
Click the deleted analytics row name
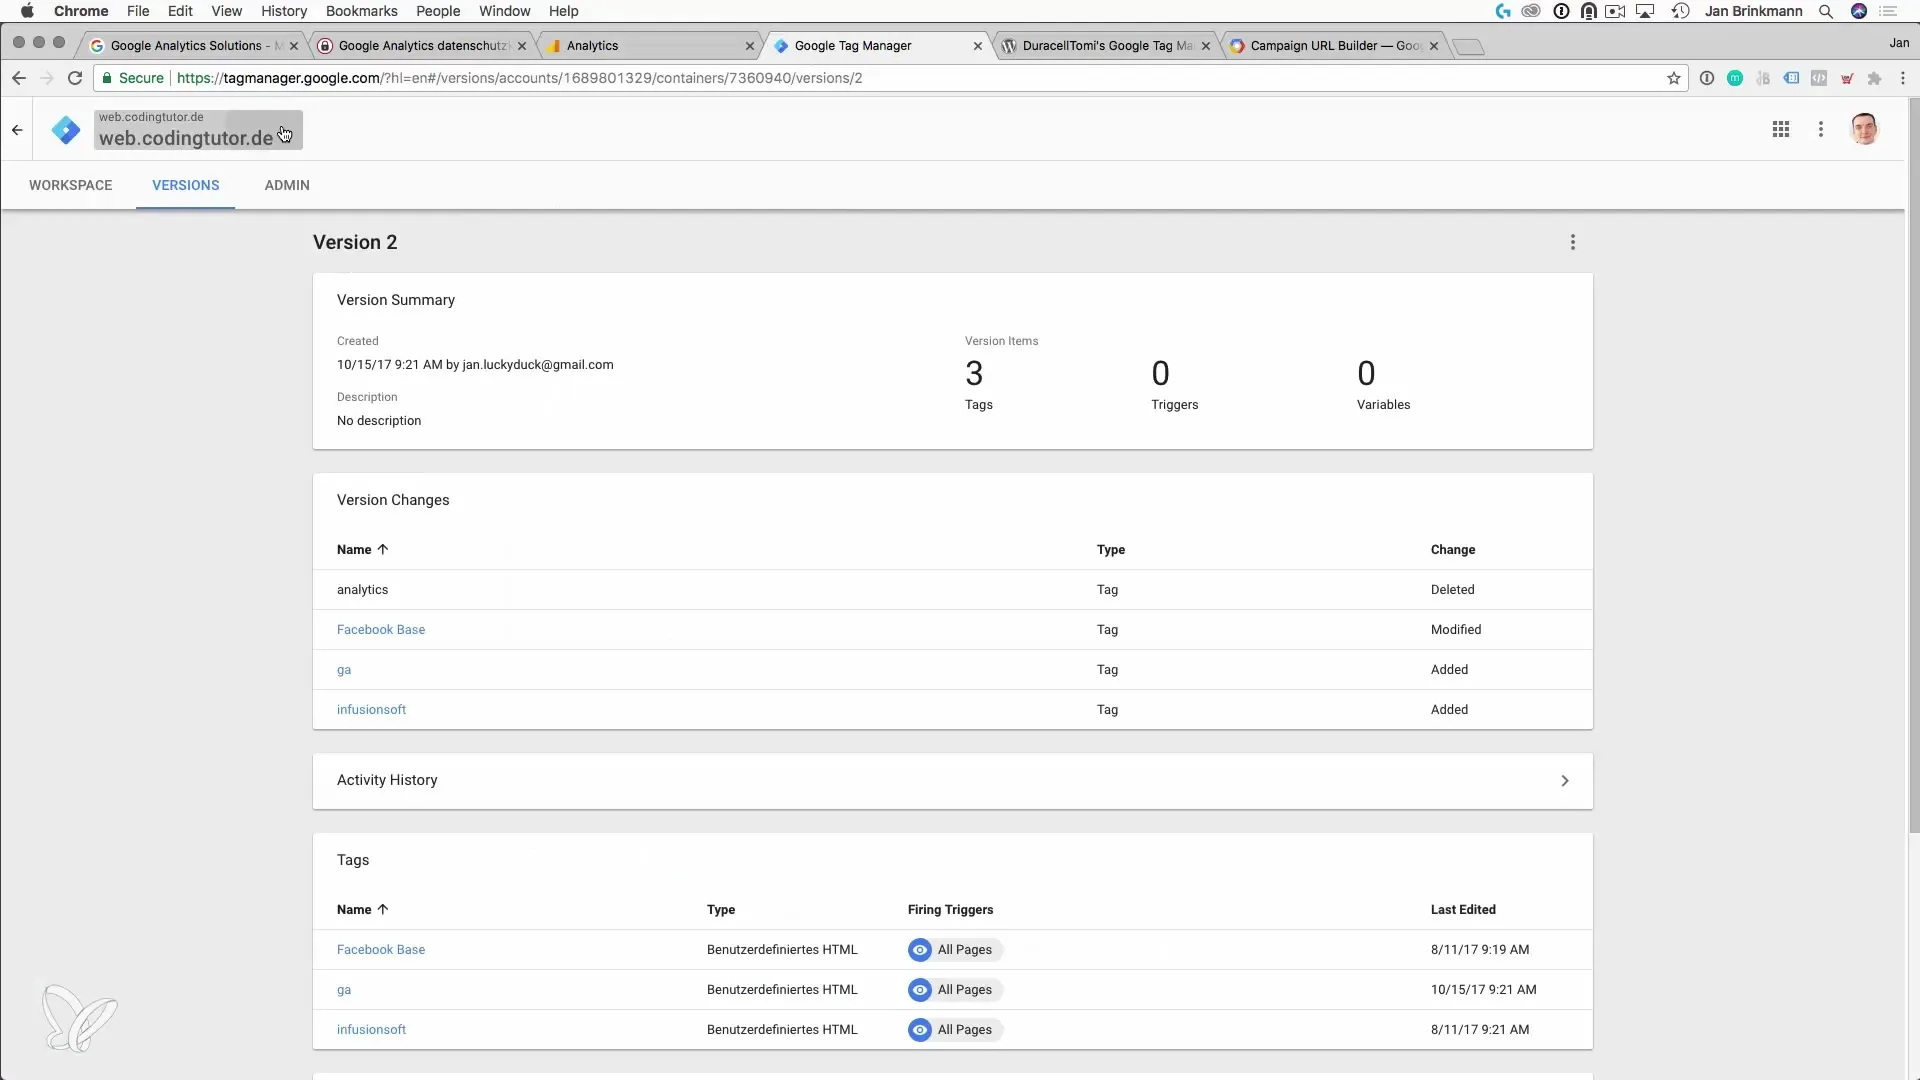tap(362, 590)
